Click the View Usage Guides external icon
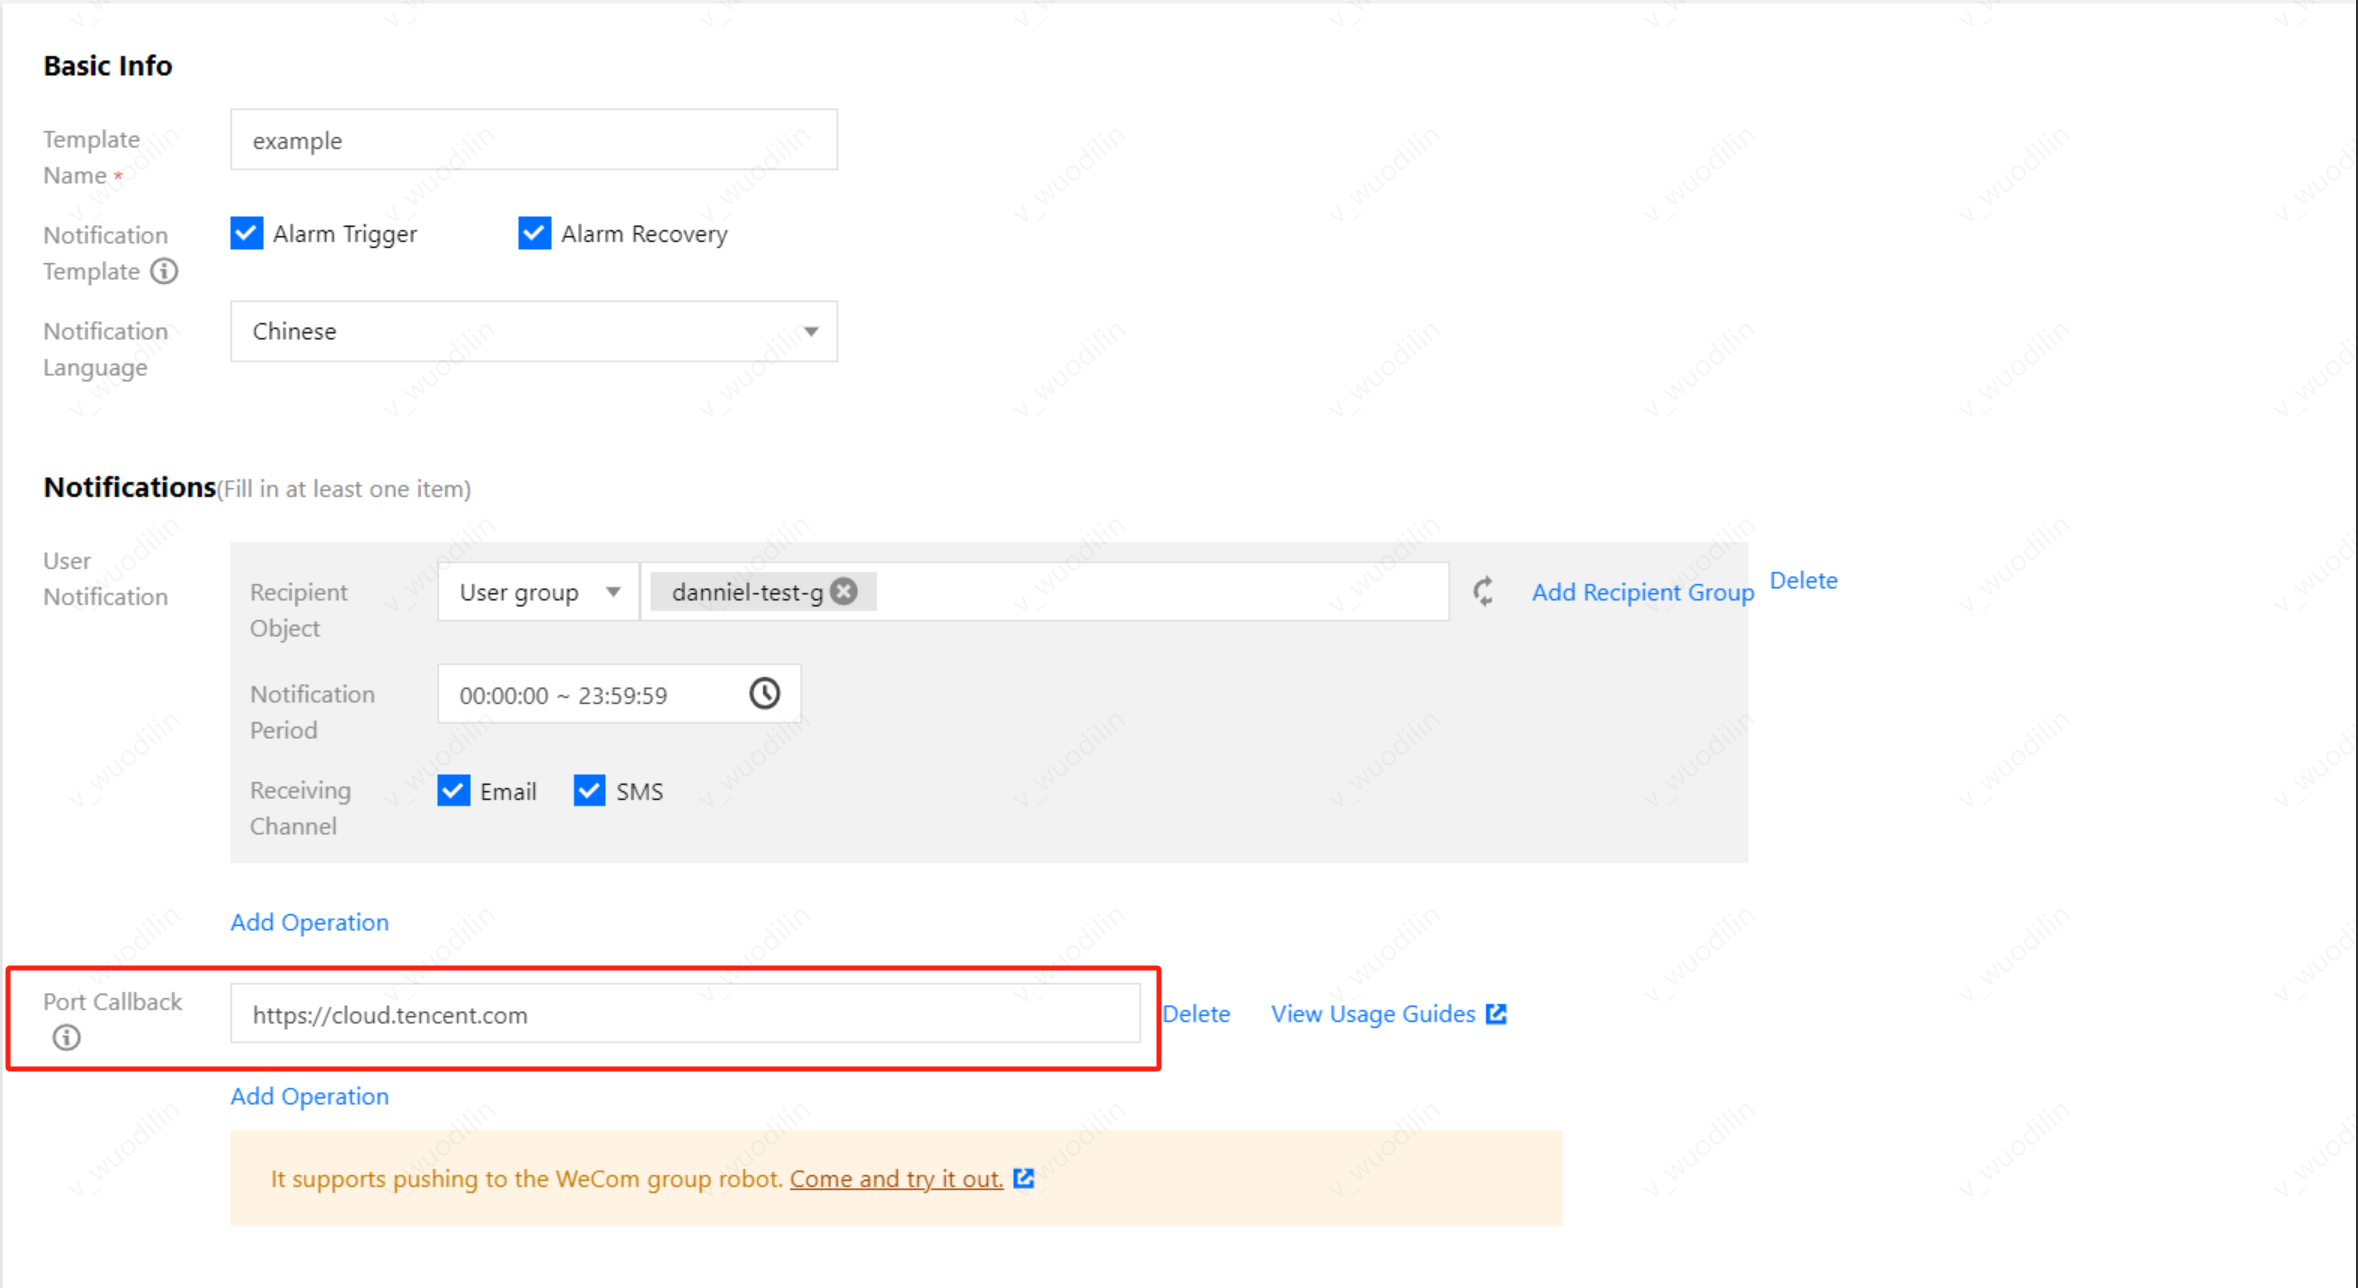The image size is (2358, 1288). [x=1496, y=1014]
